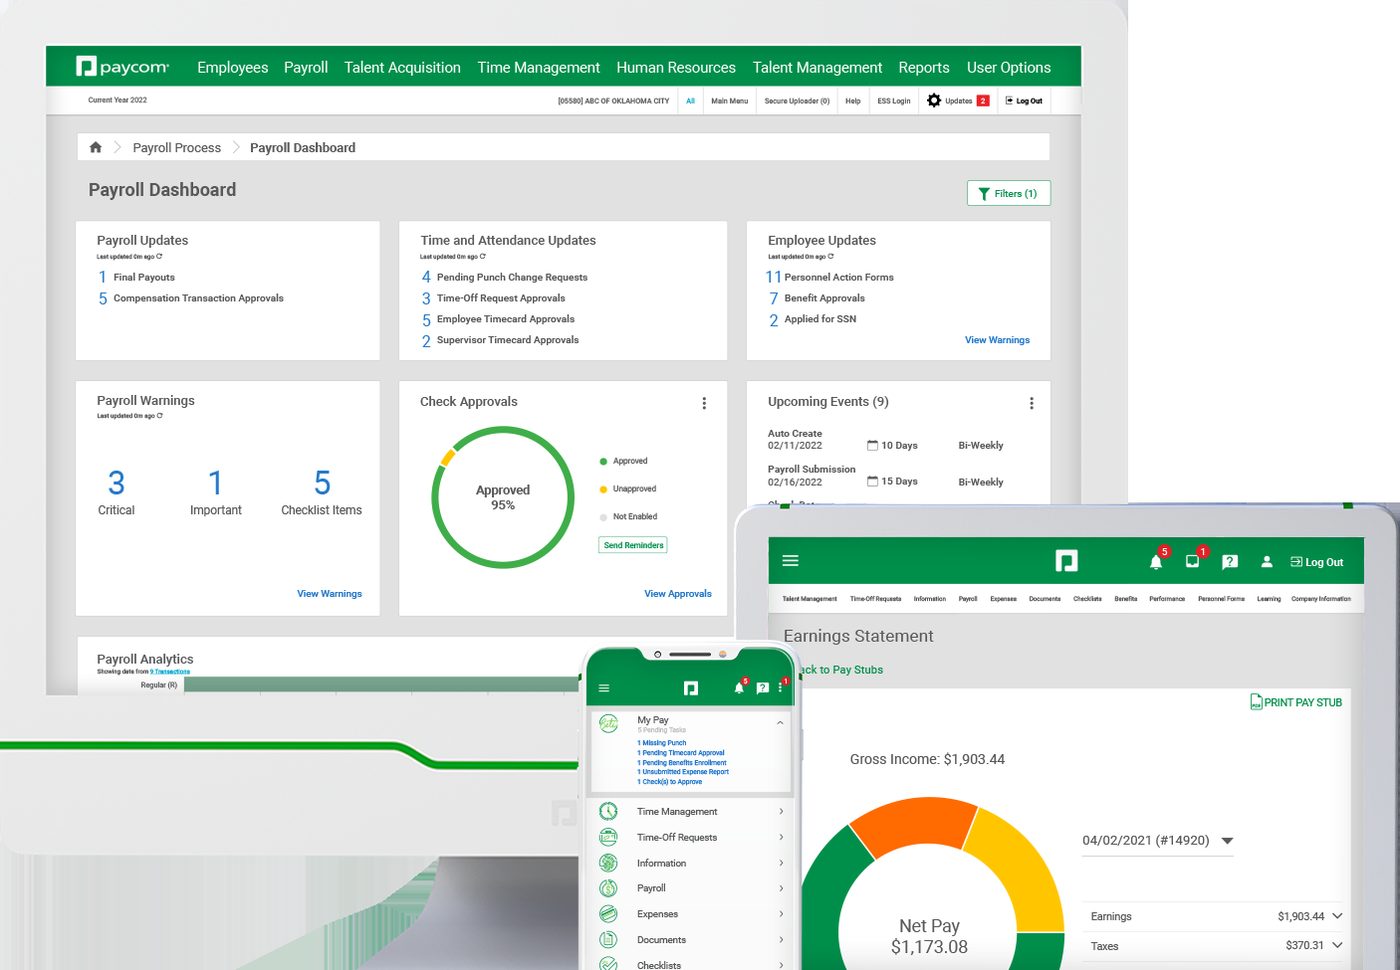Image resolution: width=1400 pixels, height=970 pixels.
Task: Tap the Expenses card icon on the phone
Action: coord(608,913)
